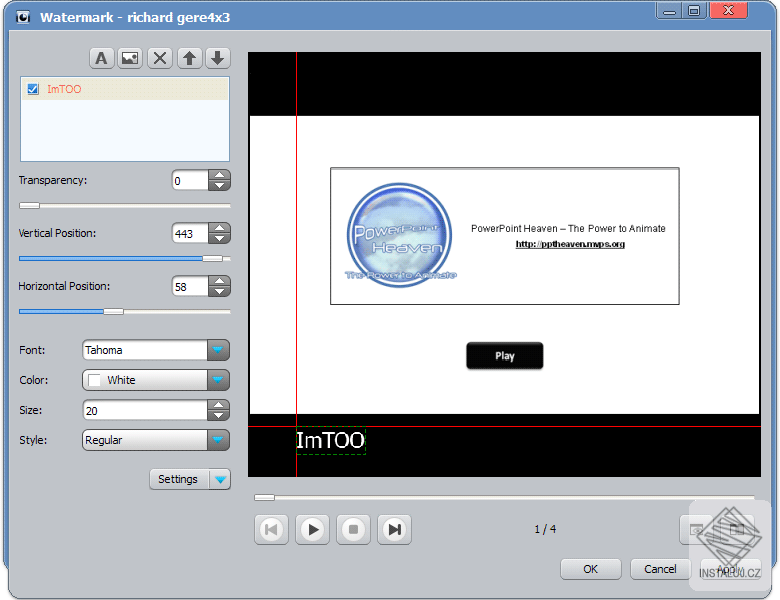The image size is (780, 600).
Task: Expand the Settings dropdown arrow
Action: (220, 479)
